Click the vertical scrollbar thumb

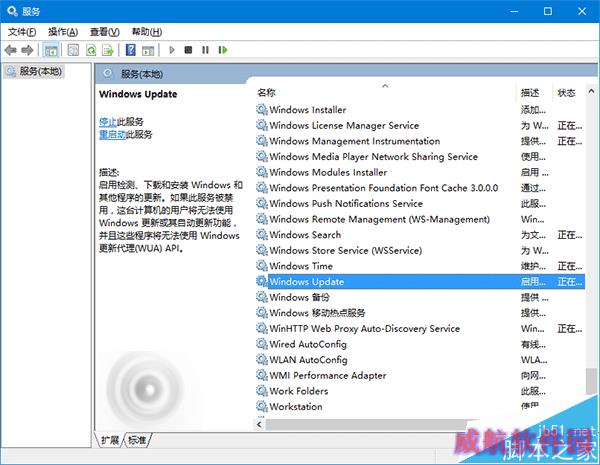click(x=591, y=381)
